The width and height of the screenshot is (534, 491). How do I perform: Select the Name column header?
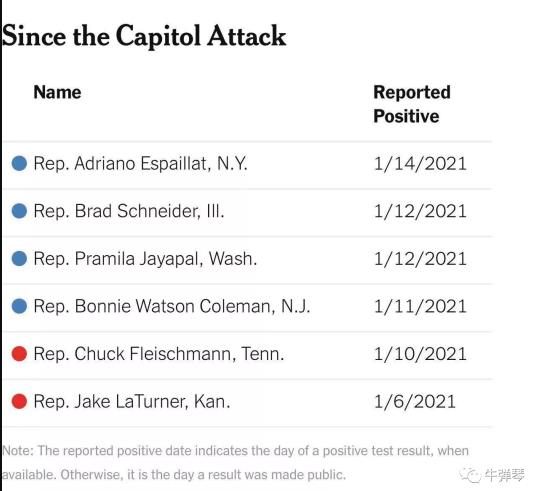click(x=57, y=92)
